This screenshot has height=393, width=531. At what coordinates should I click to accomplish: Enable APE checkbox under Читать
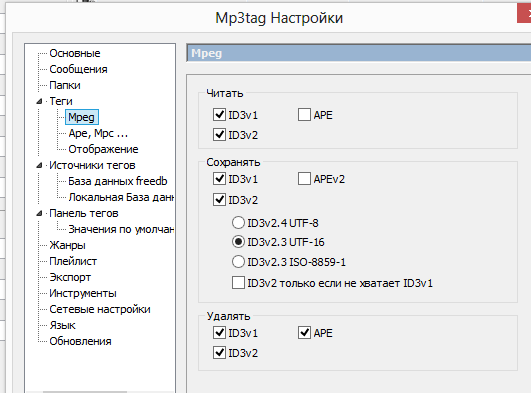(304, 115)
